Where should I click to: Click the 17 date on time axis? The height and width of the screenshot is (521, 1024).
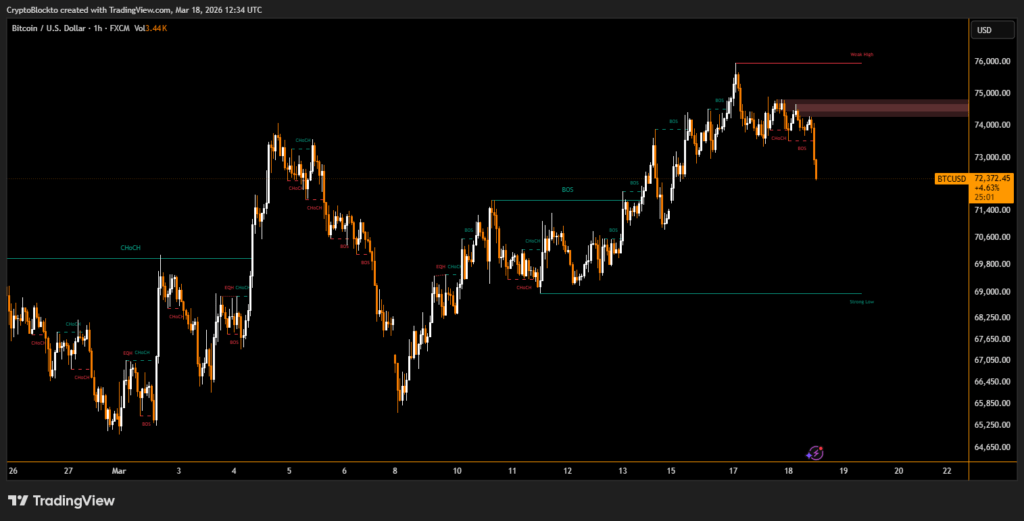point(733,470)
